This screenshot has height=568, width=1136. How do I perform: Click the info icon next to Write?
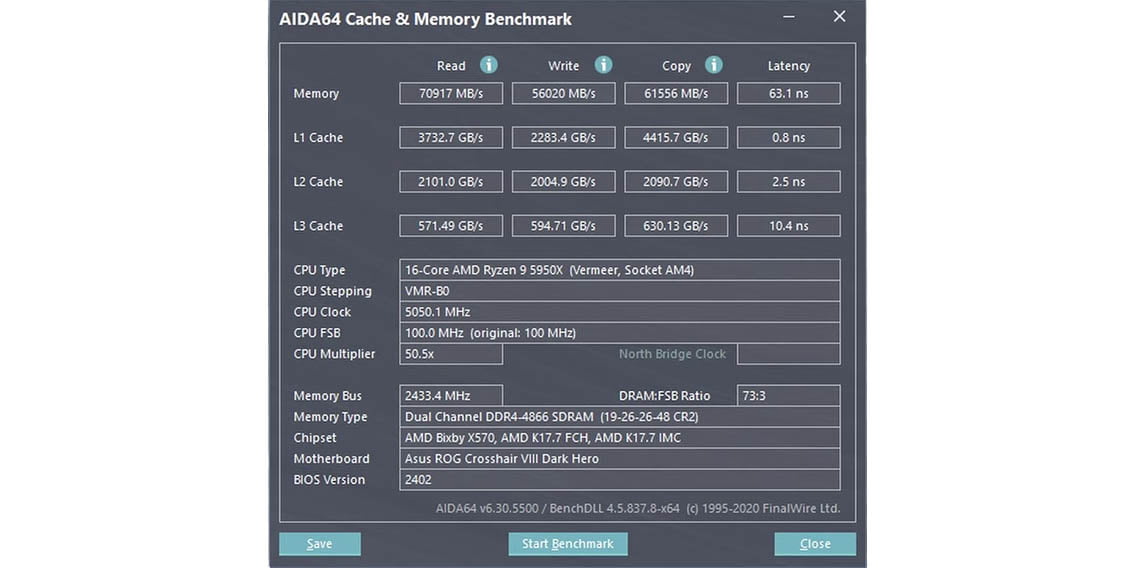(604, 65)
